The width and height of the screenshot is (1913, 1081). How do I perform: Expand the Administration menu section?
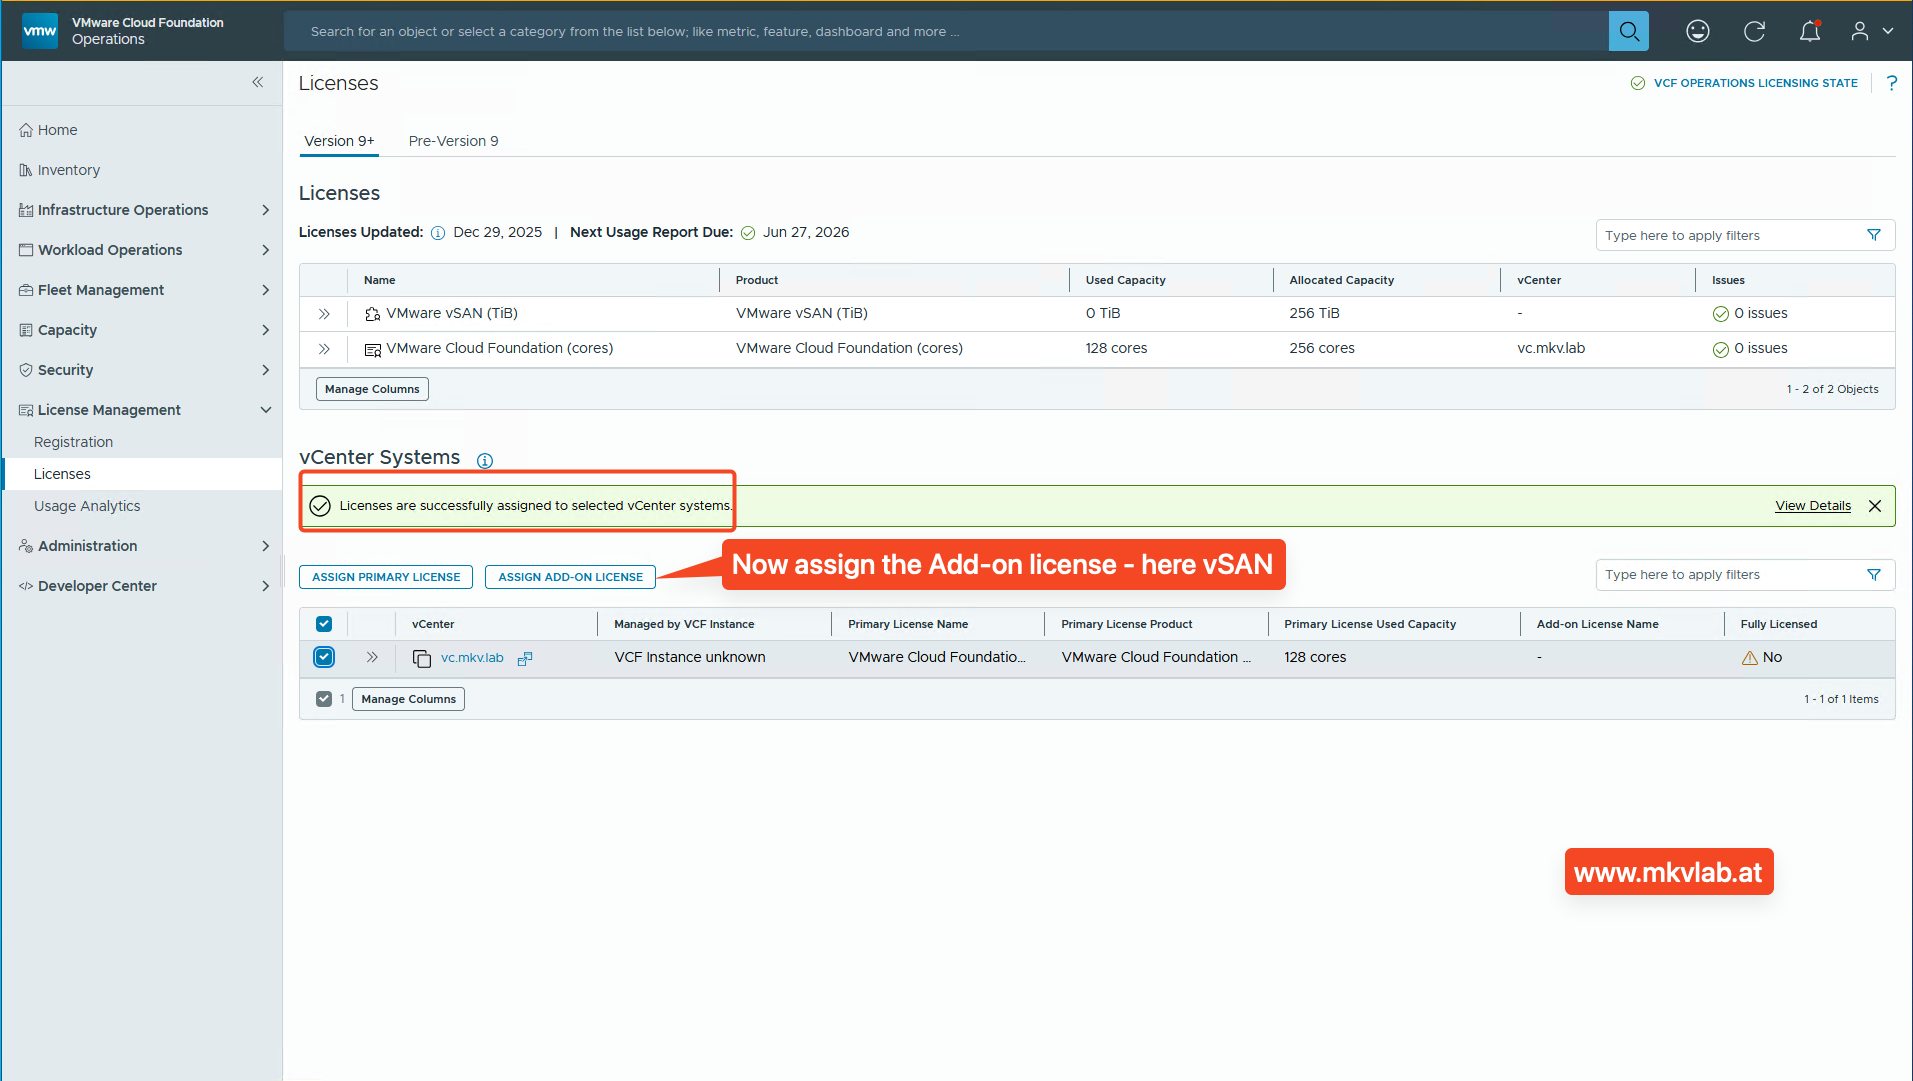point(87,545)
